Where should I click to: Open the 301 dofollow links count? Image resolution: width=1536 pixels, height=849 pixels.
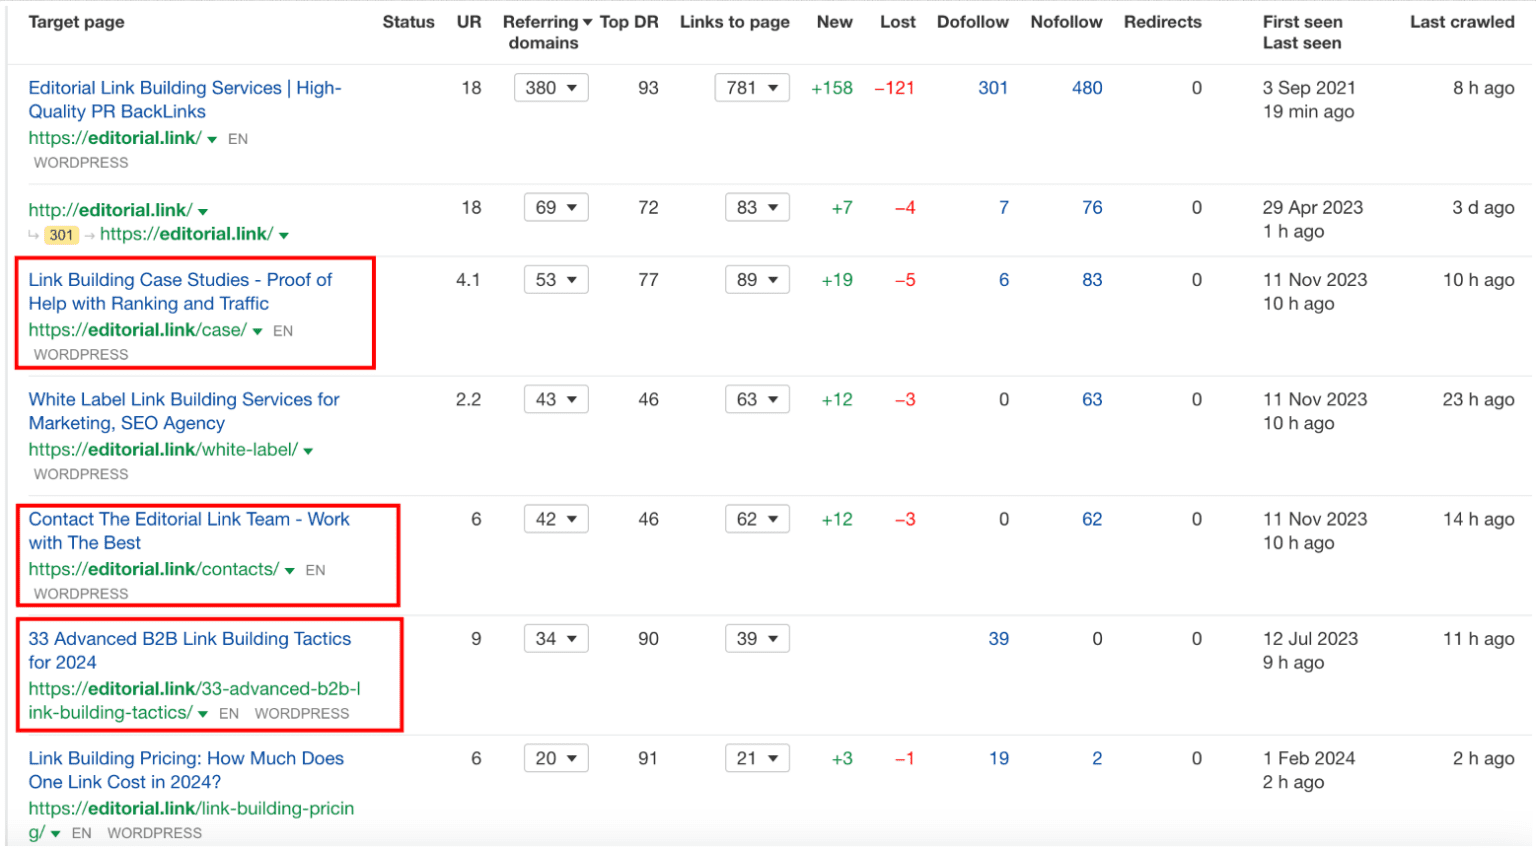tap(993, 88)
